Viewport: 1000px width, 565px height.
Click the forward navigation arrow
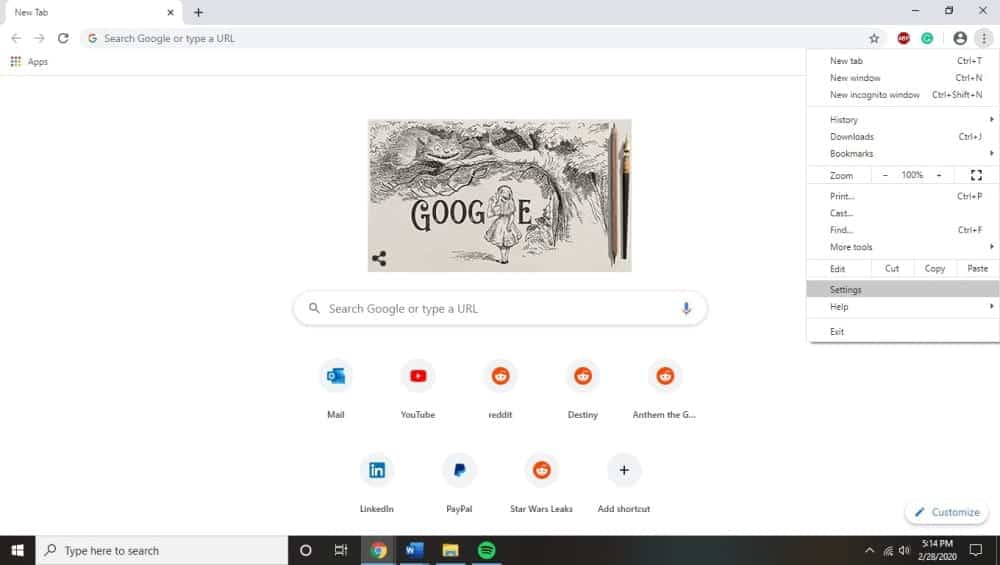tap(40, 38)
